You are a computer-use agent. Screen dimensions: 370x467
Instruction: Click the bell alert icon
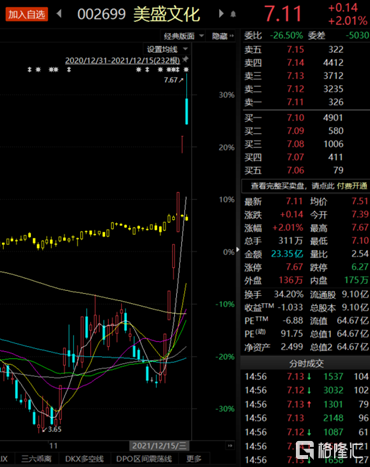[x=233, y=14]
